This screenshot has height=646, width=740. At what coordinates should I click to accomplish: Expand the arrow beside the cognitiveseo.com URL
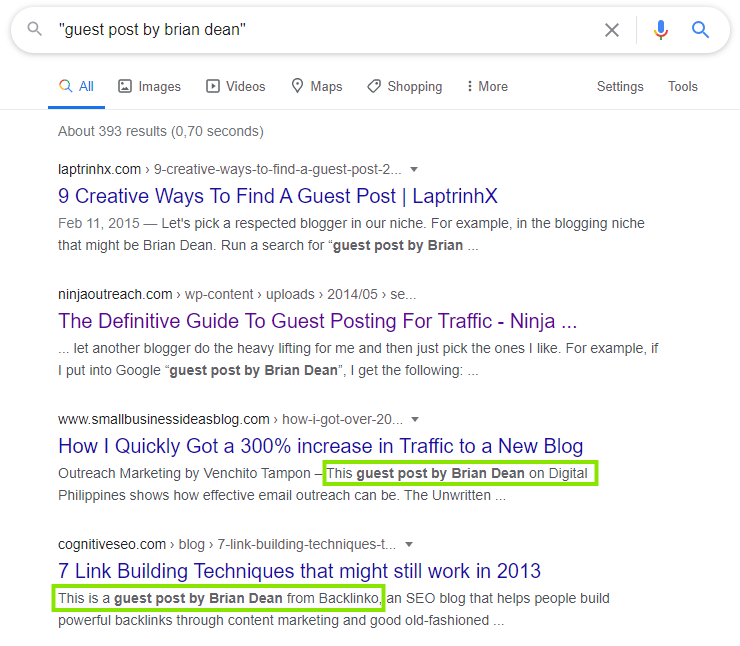tap(409, 545)
